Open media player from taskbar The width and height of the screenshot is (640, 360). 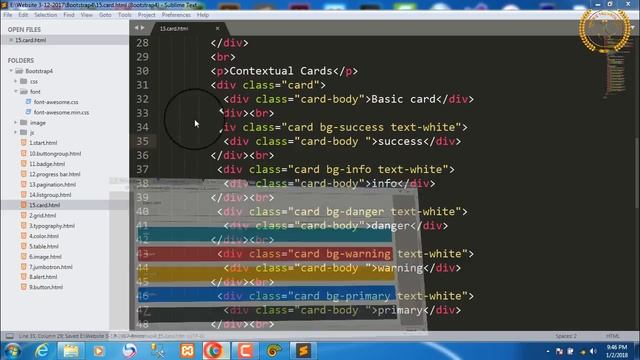coord(98,351)
